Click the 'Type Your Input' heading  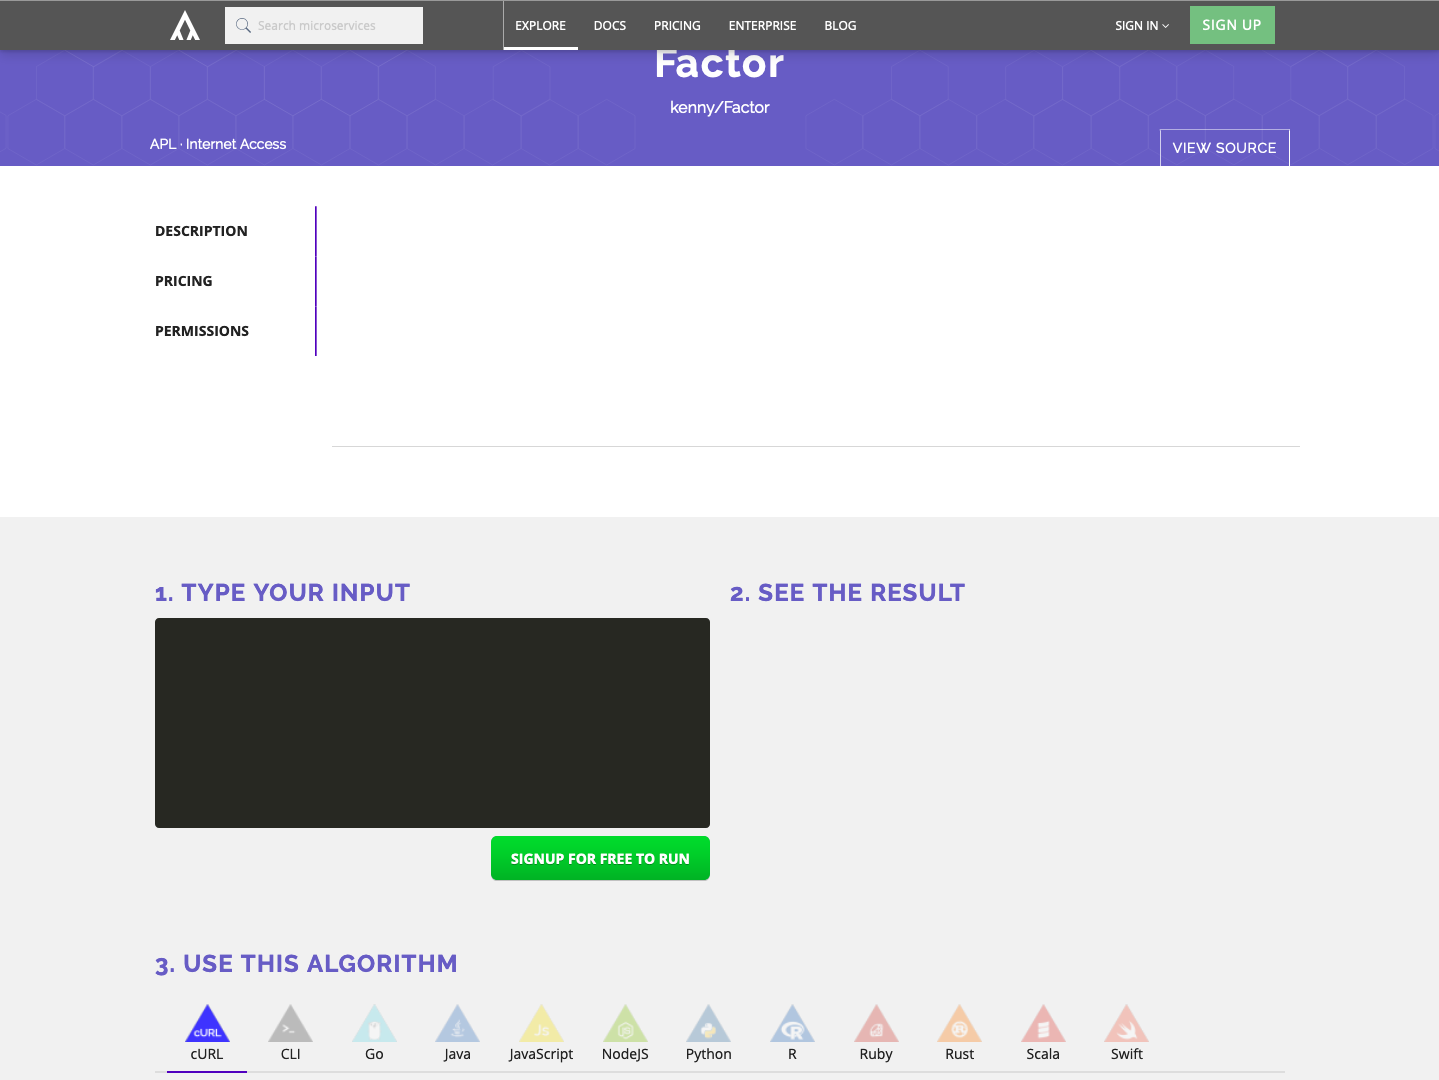[x=283, y=592]
